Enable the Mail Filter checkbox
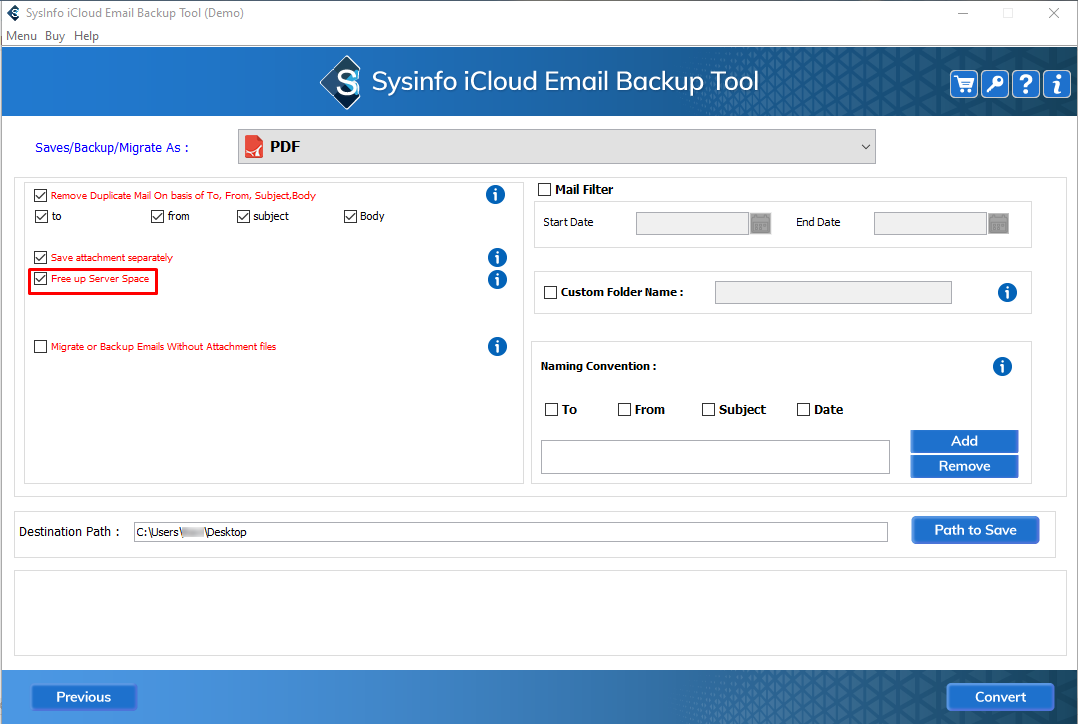Screen dimensions: 1078x724 (x=545, y=190)
